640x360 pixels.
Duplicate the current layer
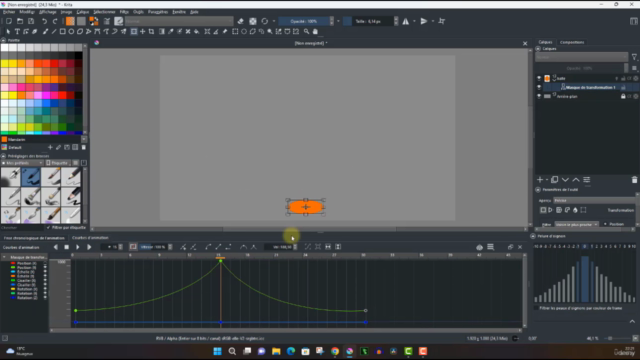554,180
